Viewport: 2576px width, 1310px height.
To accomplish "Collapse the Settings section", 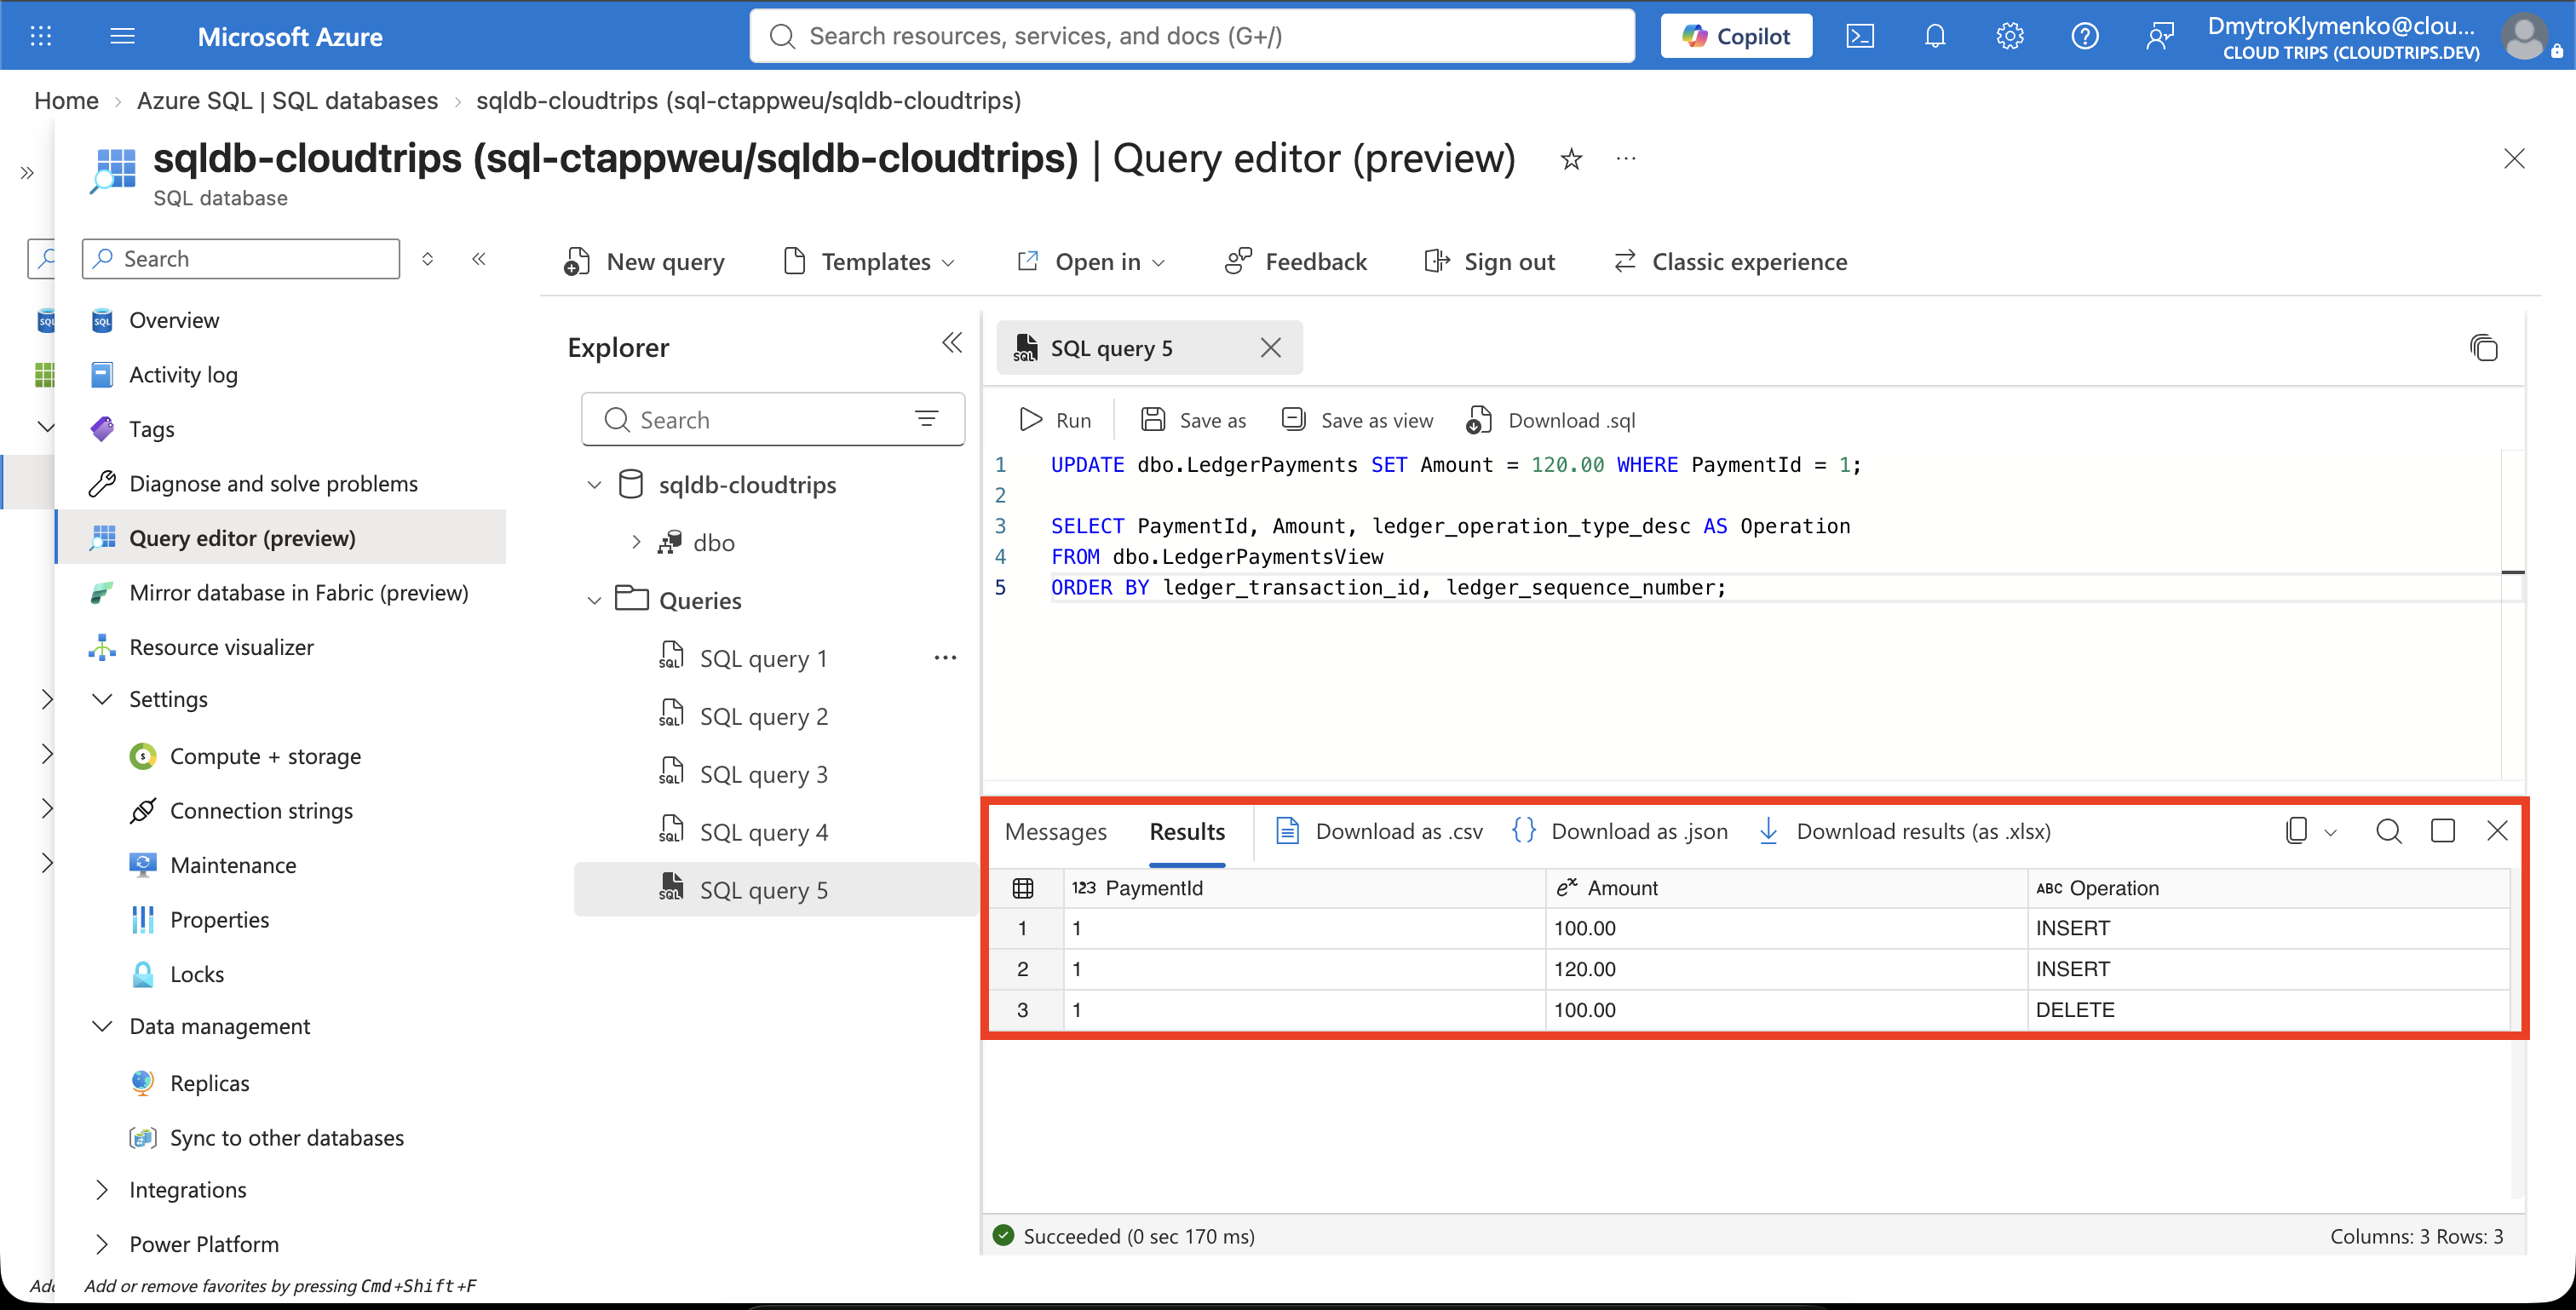I will pos(102,699).
